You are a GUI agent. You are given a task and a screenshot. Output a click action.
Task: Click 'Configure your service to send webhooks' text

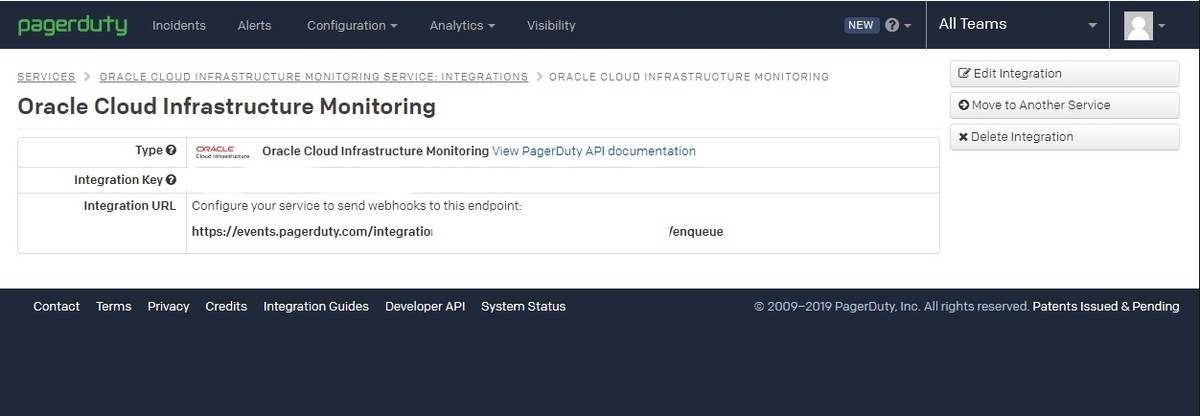[357, 206]
